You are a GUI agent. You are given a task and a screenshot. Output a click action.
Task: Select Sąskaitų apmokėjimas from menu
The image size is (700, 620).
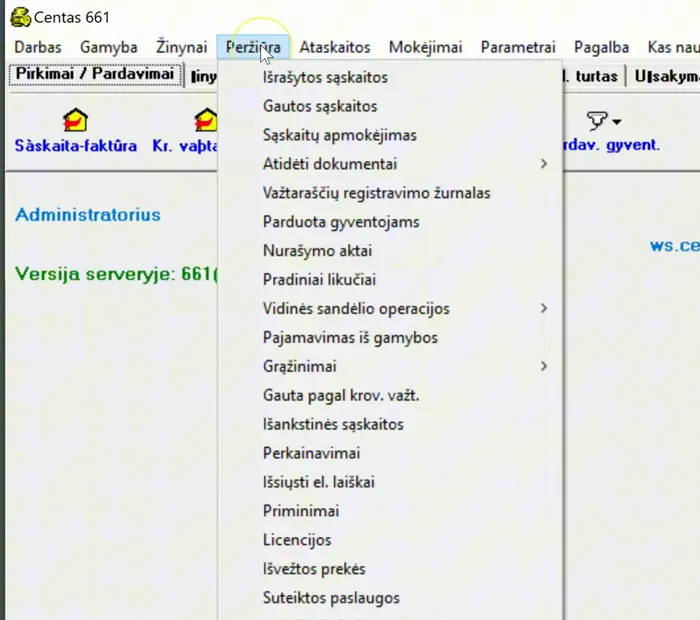[x=390, y=135]
